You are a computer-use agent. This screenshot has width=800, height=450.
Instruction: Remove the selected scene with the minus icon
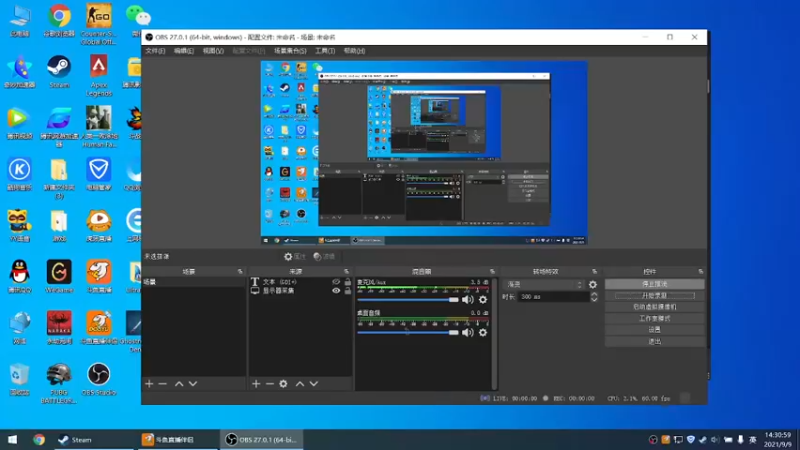[x=163, y=384]
